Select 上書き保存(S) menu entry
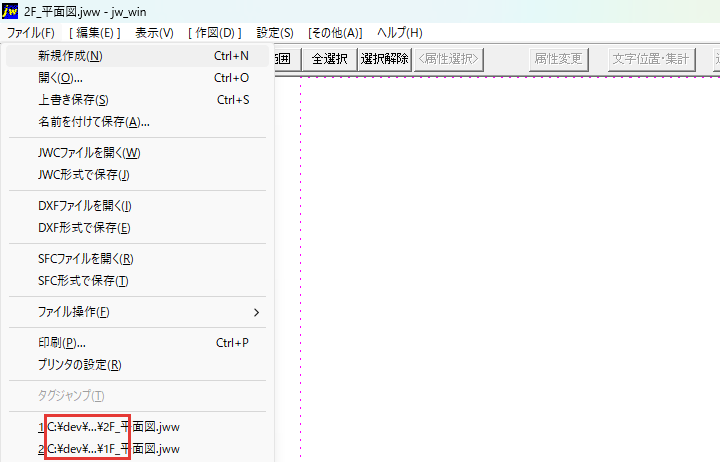 point(137,100)
